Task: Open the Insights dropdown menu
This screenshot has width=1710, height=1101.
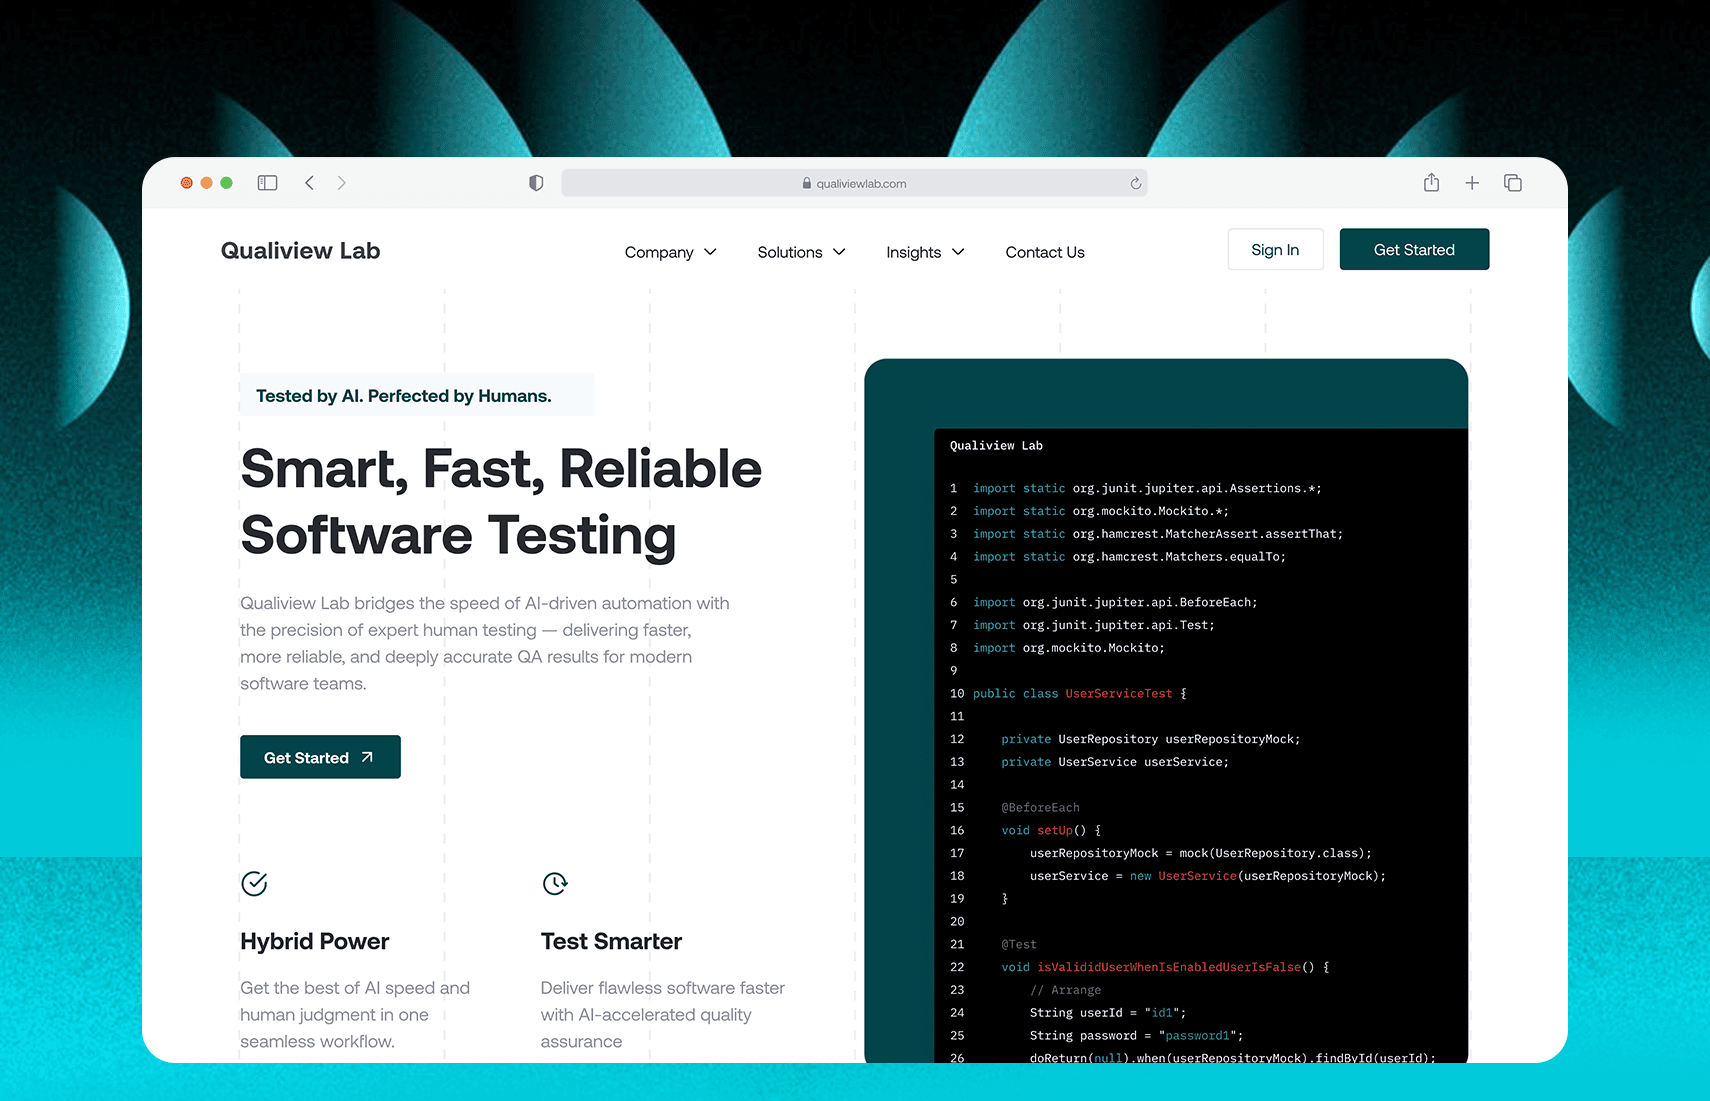Action: pyautogui.click(x=925, y=252)
